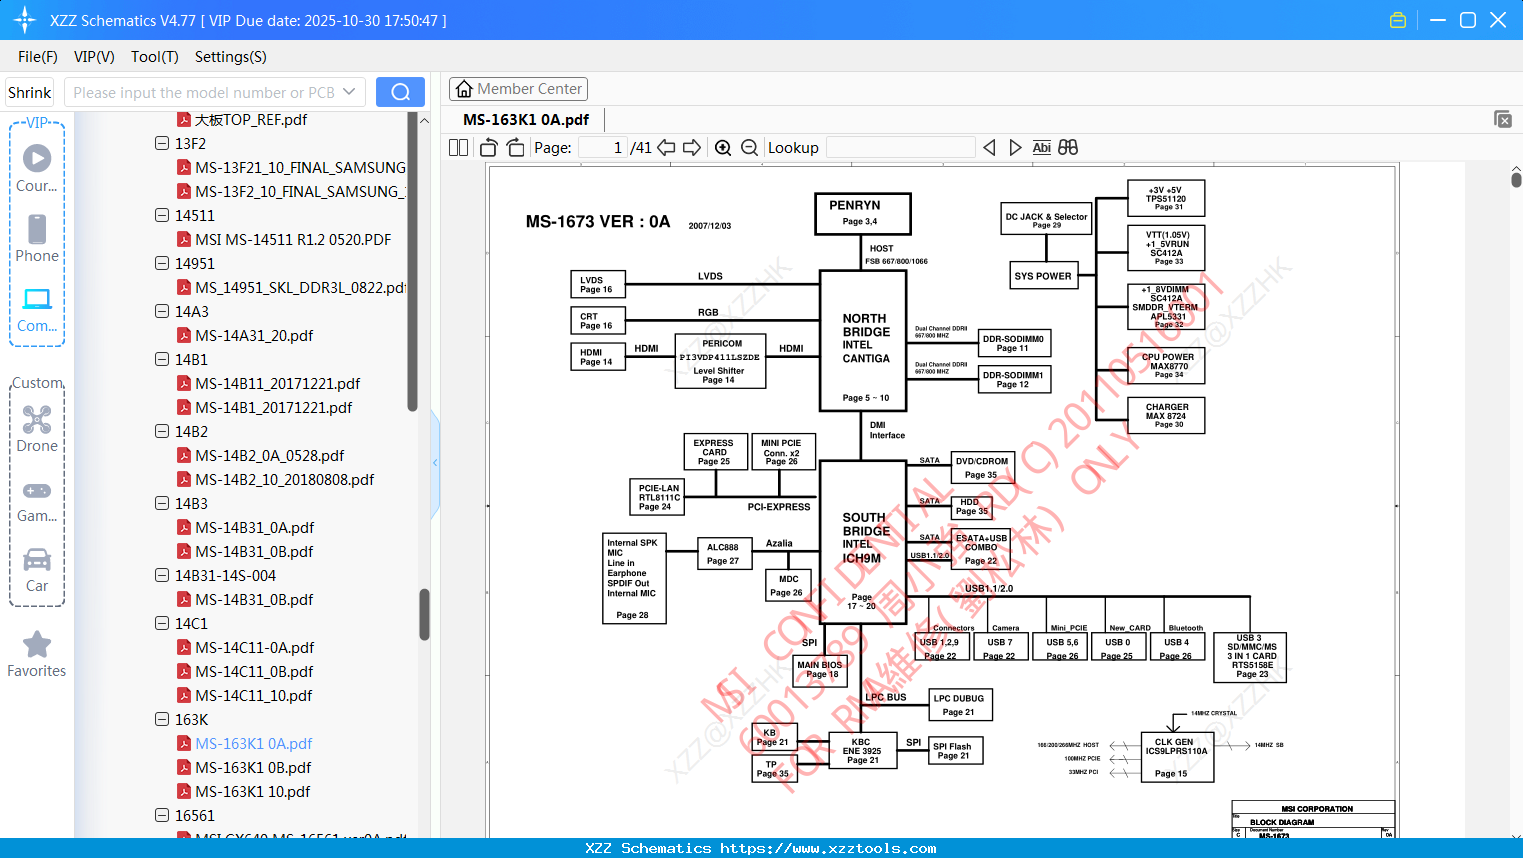Collapse the 14B1 folder node
Viewport: 1523px width, 858px height.
pos(162,359)
